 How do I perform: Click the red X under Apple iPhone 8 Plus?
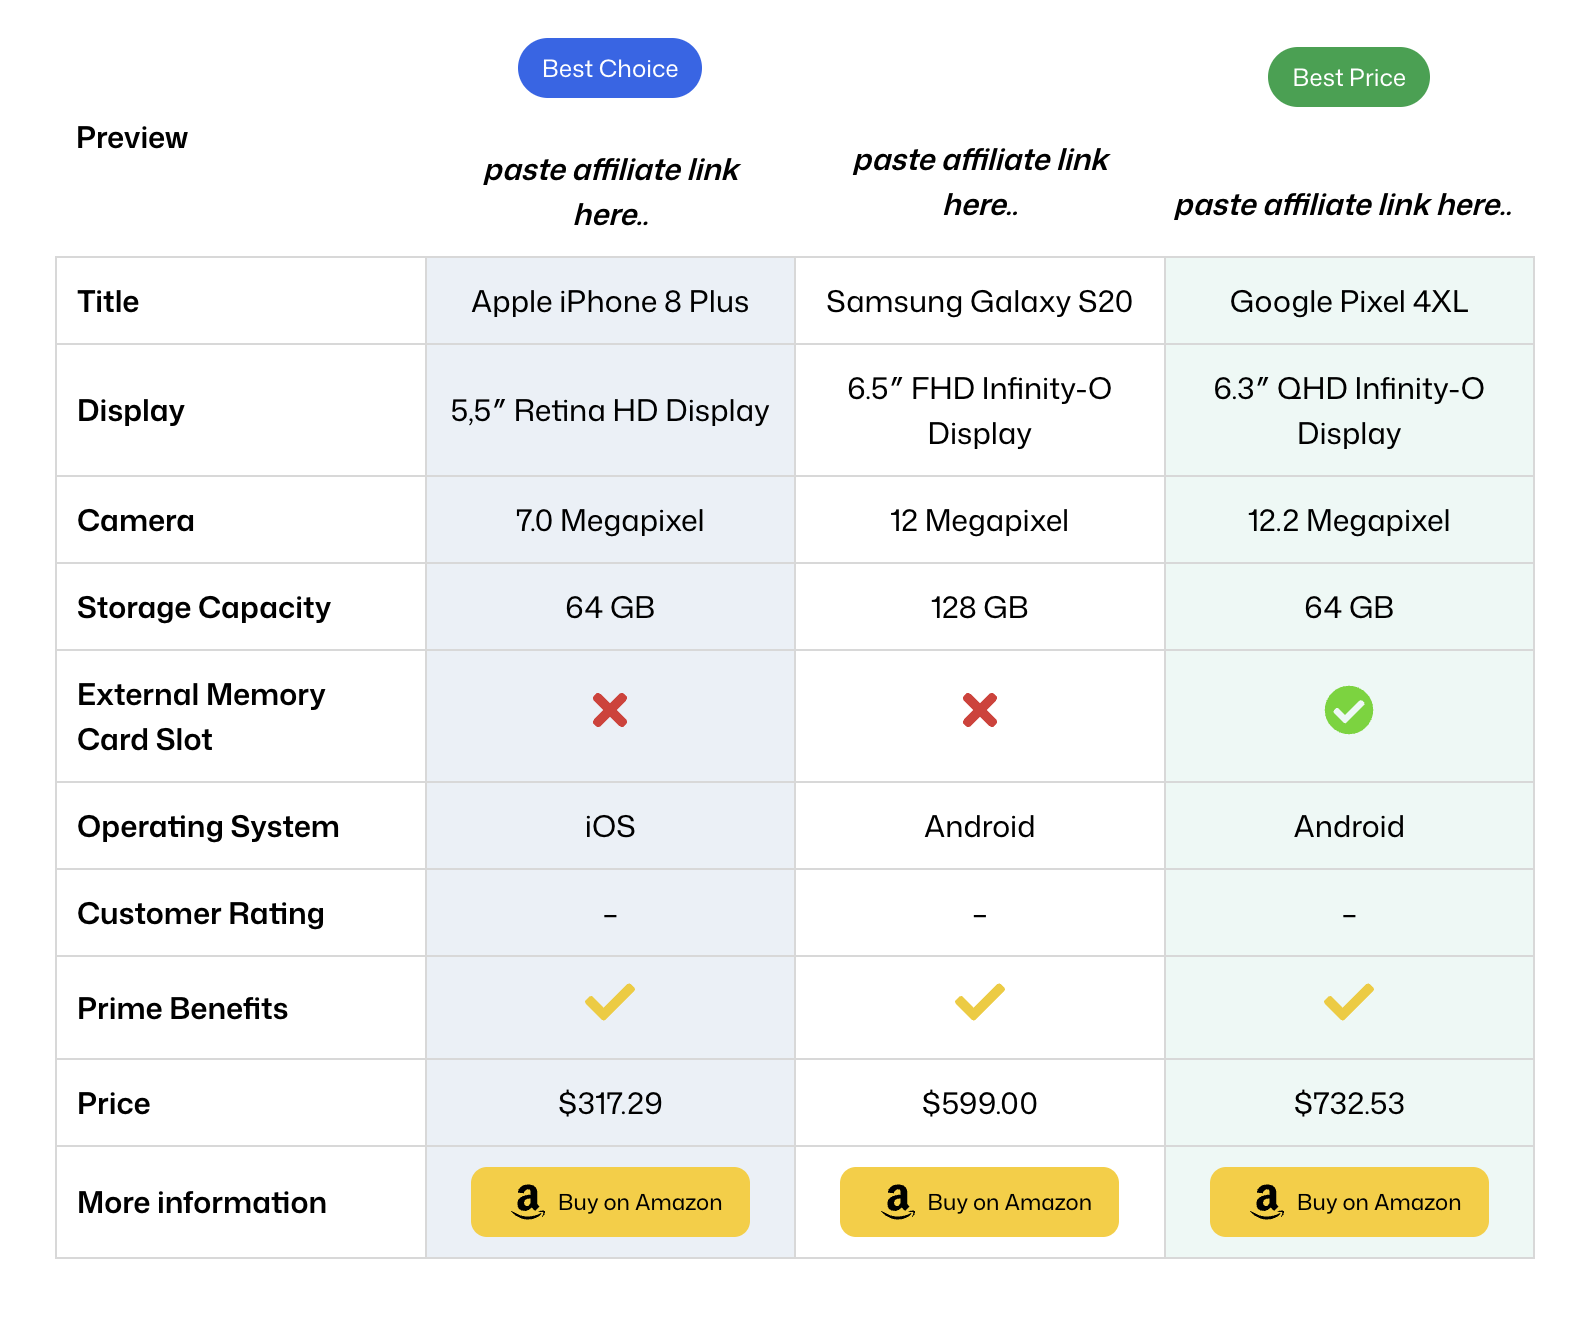610,710
